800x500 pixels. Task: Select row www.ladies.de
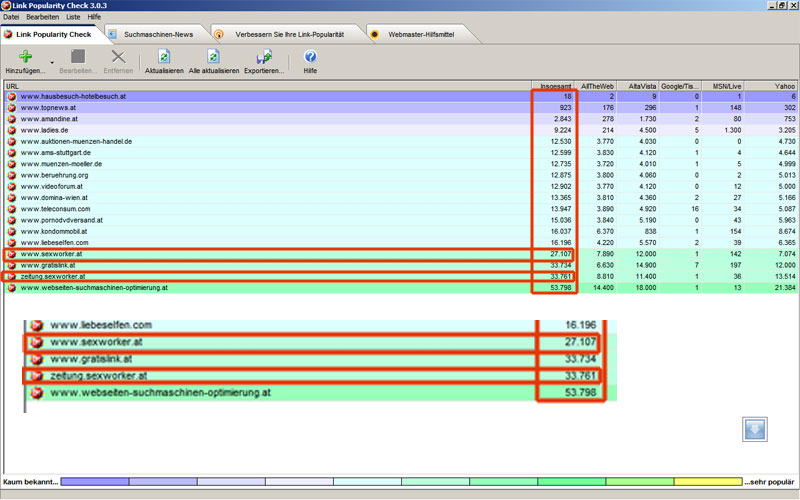[x=401, y=130]
